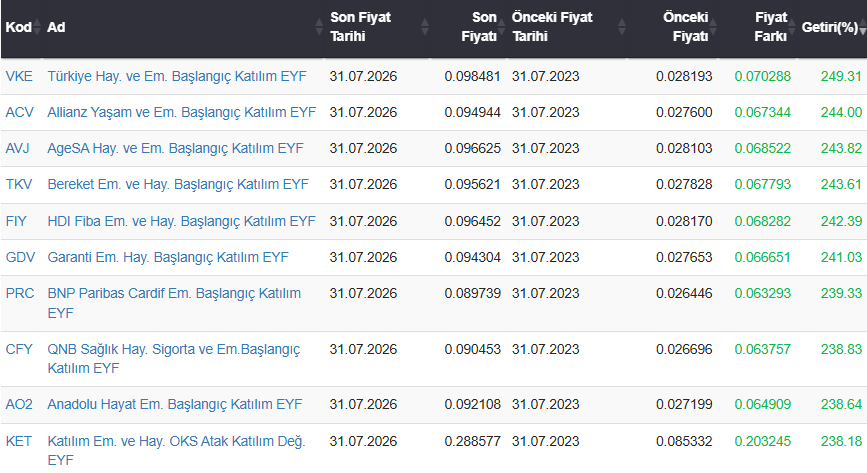Open fund code TKV link
Screen dimensions: 867x473
[19, 184]
